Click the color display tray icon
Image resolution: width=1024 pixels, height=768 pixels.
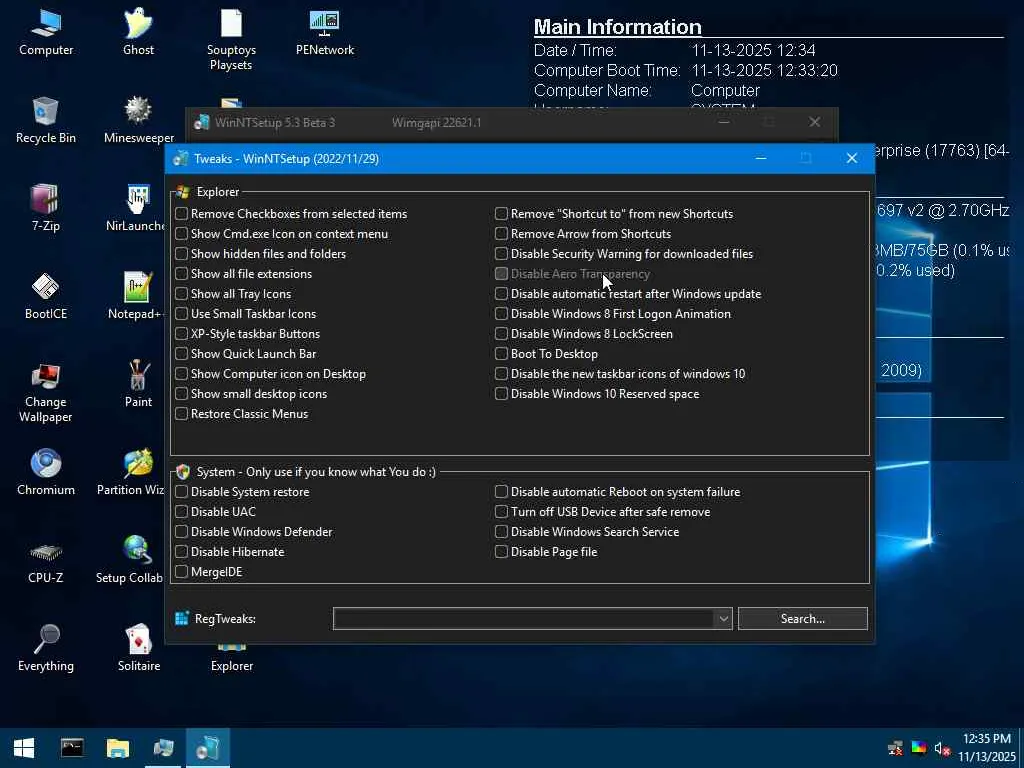click(919, 748)
